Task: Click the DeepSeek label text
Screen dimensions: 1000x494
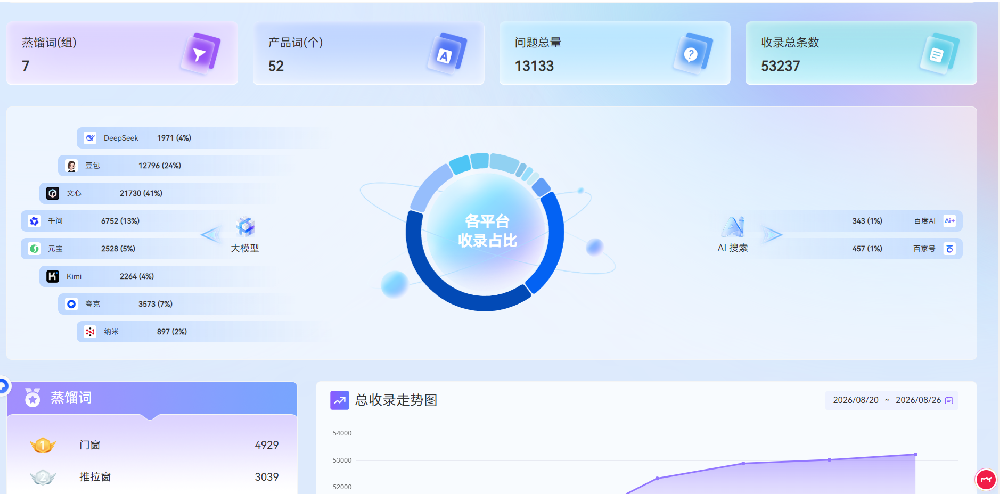Action: tap(121, 138)
